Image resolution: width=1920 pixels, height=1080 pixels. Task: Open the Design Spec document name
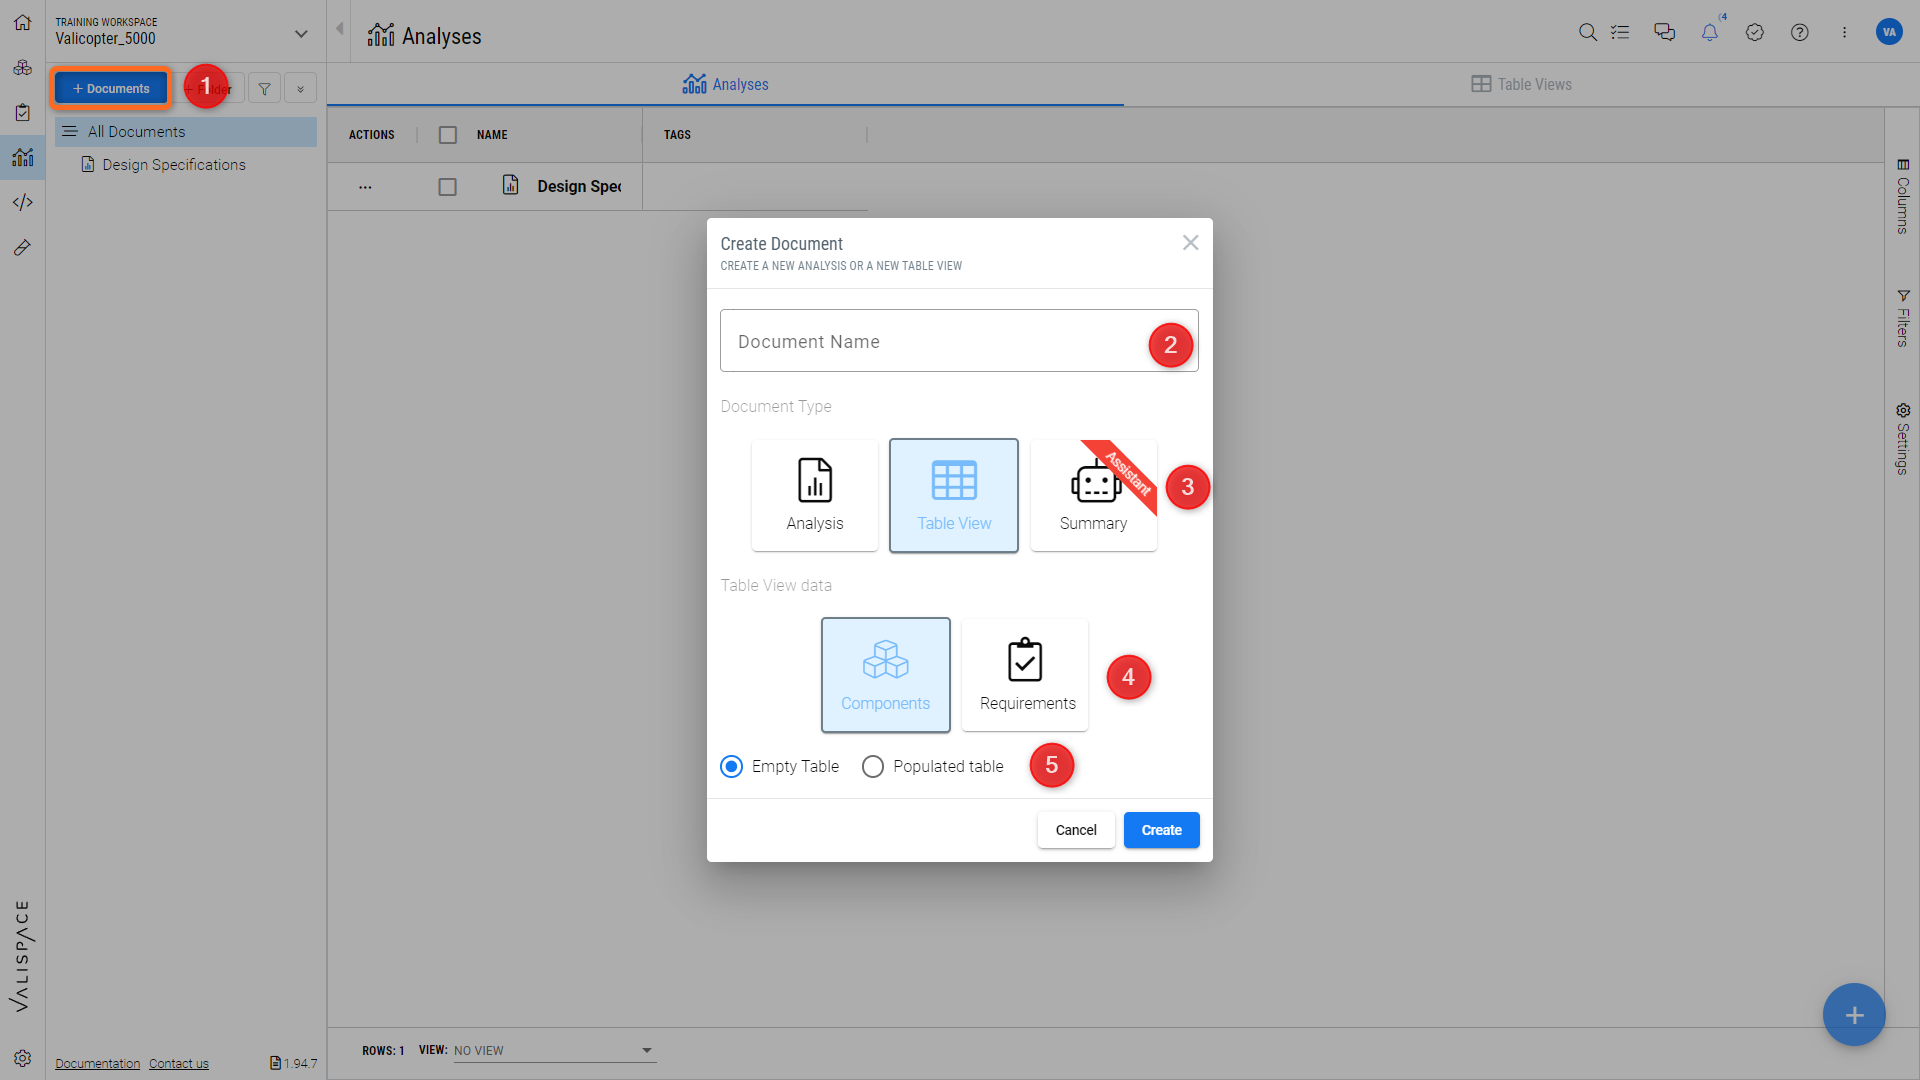pyautogui.click(x=579, y=187)
